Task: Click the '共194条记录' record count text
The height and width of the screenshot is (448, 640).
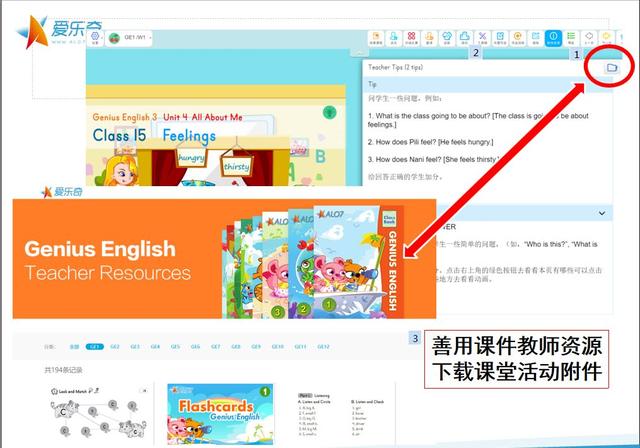Action: (63, 370)
